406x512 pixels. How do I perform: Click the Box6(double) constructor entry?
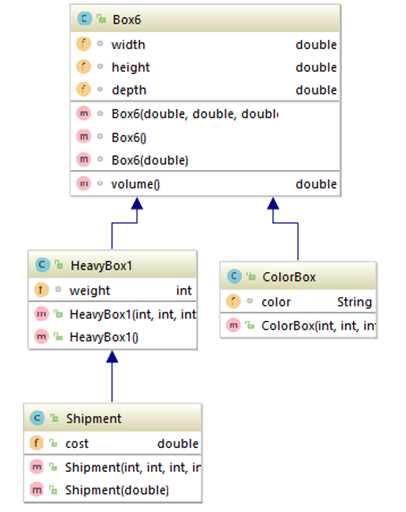coord(205,160)
